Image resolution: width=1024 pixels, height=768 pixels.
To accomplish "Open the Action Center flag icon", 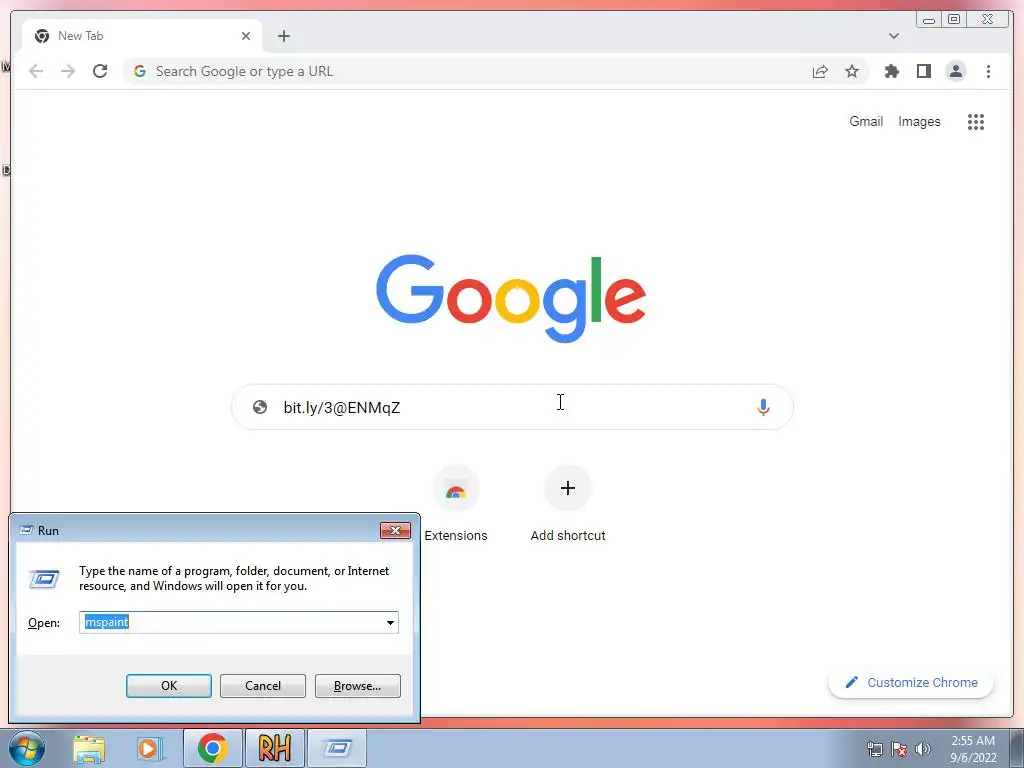I will (899, 749).
